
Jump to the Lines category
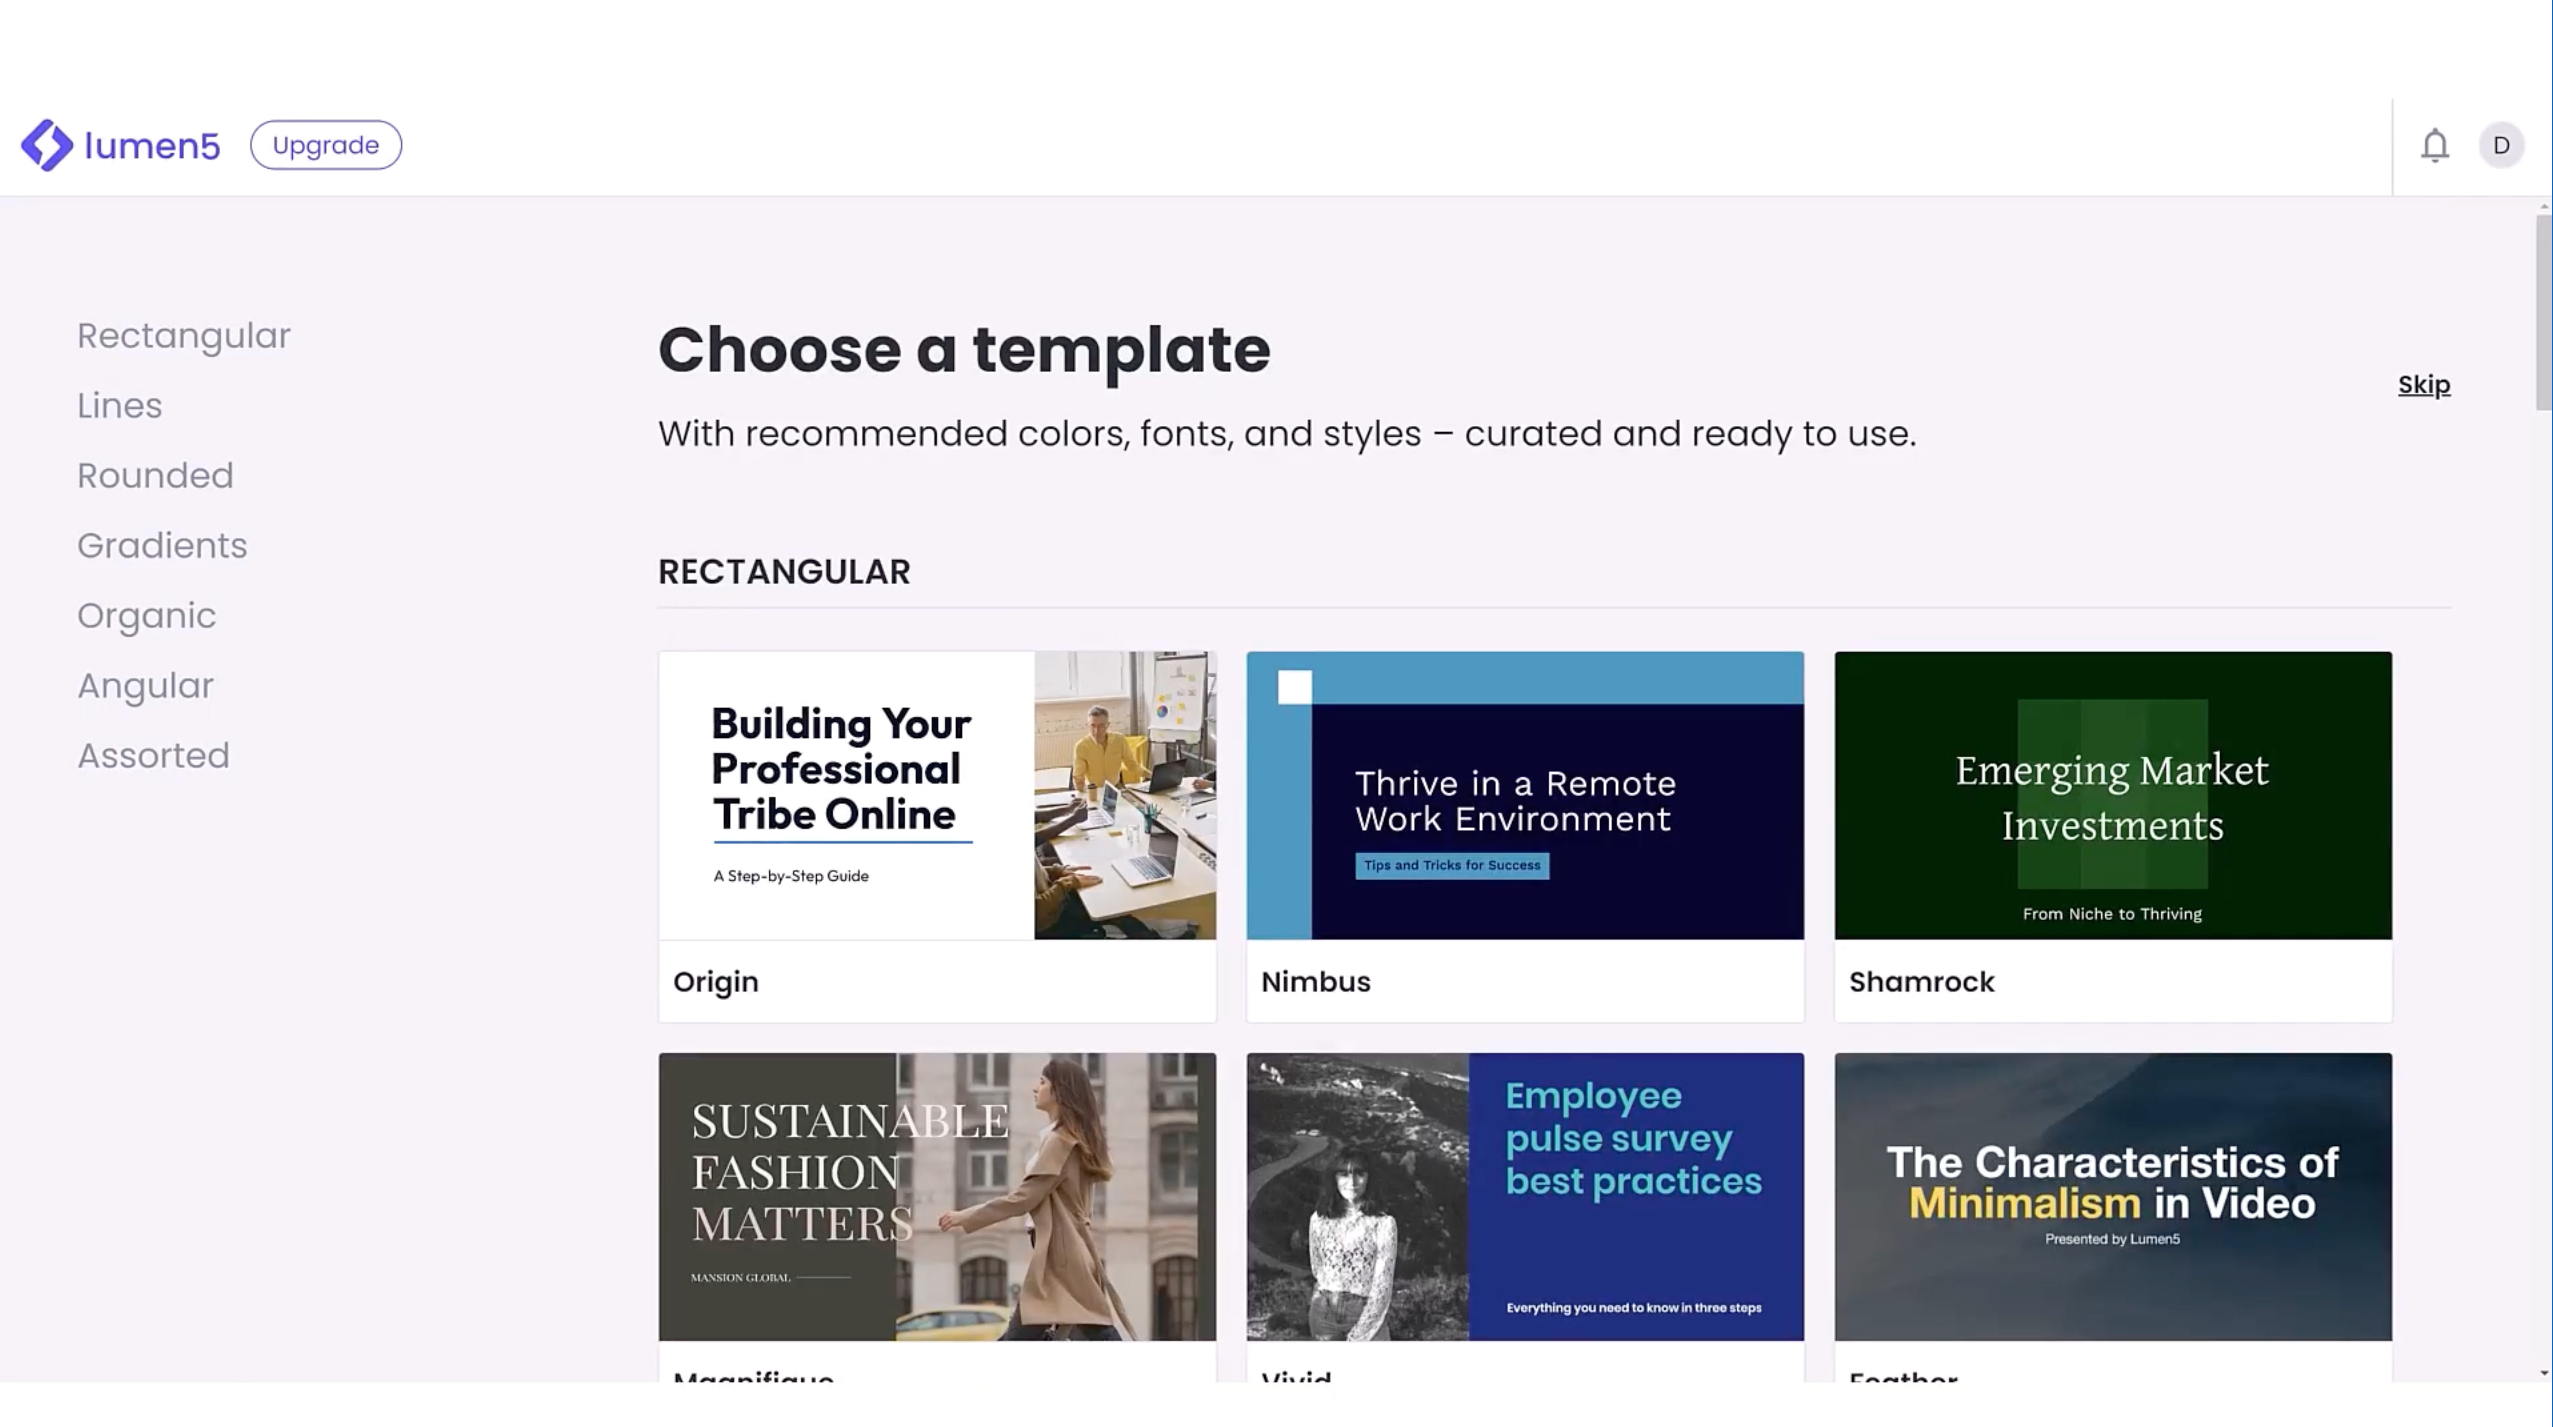(x=120, y=406)
